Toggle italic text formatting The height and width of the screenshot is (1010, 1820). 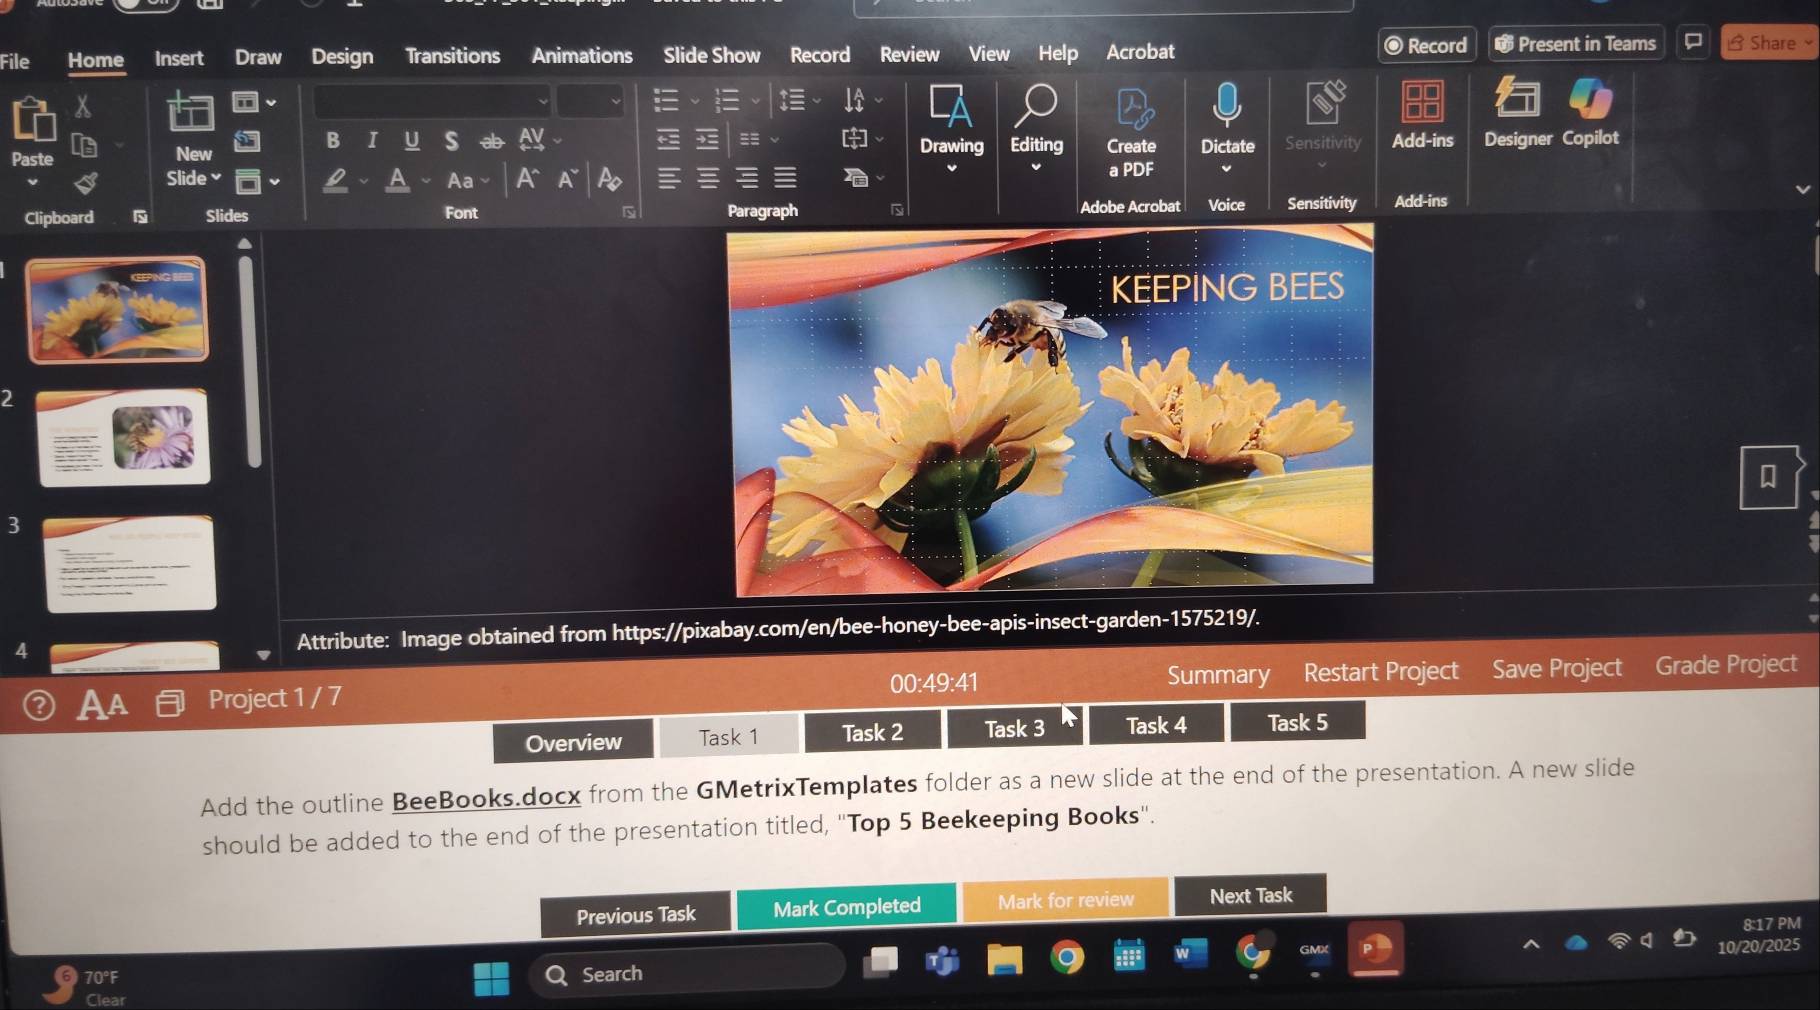coord(371,141)
